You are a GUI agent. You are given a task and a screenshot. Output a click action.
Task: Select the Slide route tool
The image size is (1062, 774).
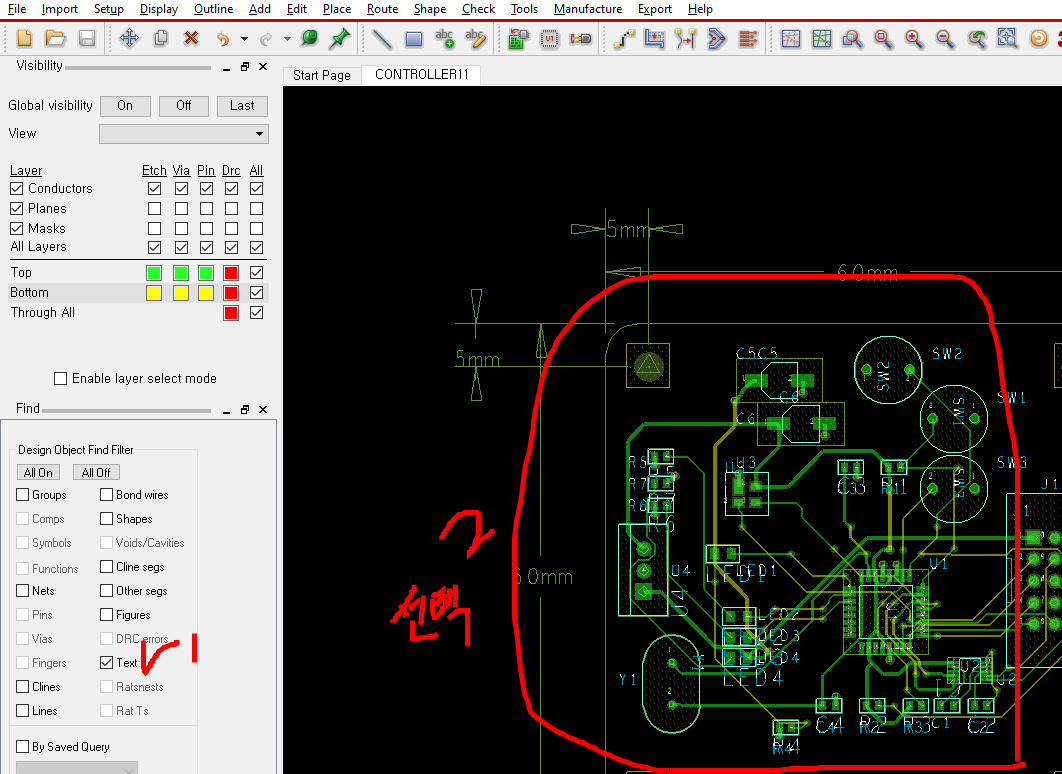(x=655, y=40)
